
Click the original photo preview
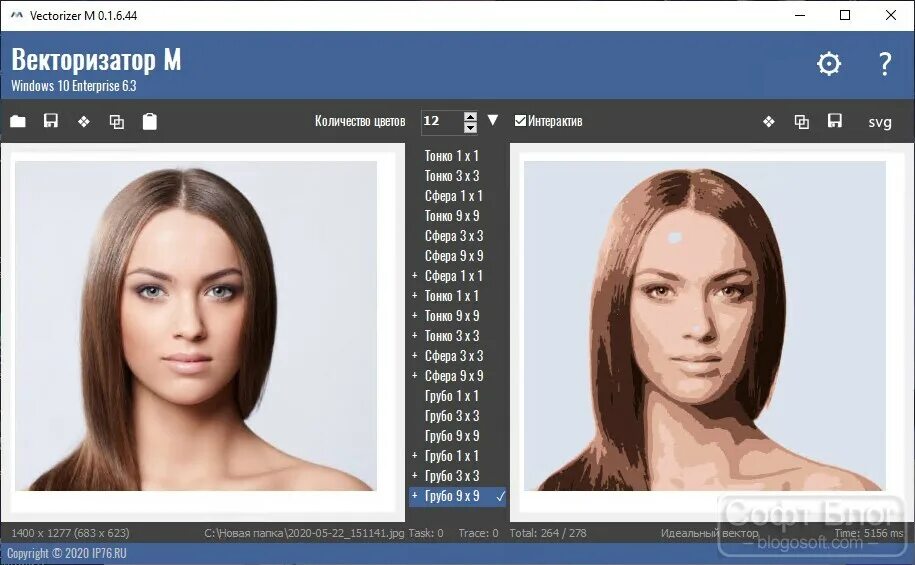(195, 326)
